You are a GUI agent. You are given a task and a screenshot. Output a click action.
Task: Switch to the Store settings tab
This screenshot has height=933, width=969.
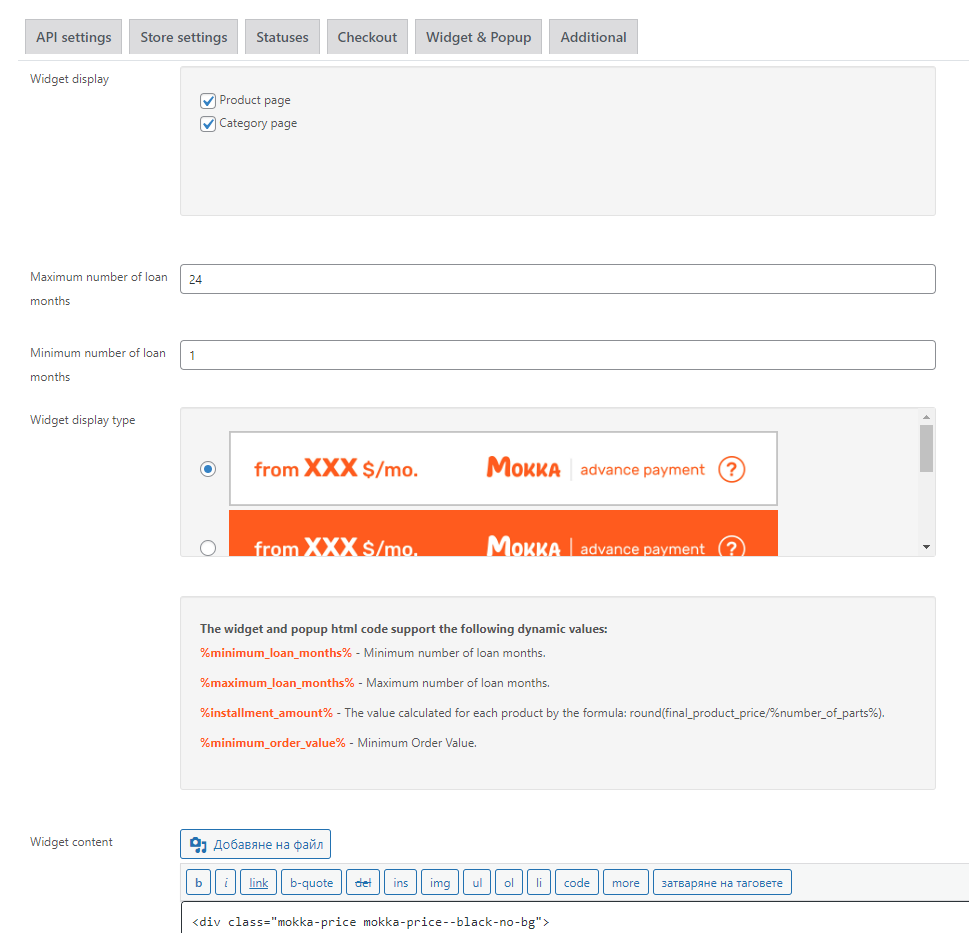tap(184, 37)
